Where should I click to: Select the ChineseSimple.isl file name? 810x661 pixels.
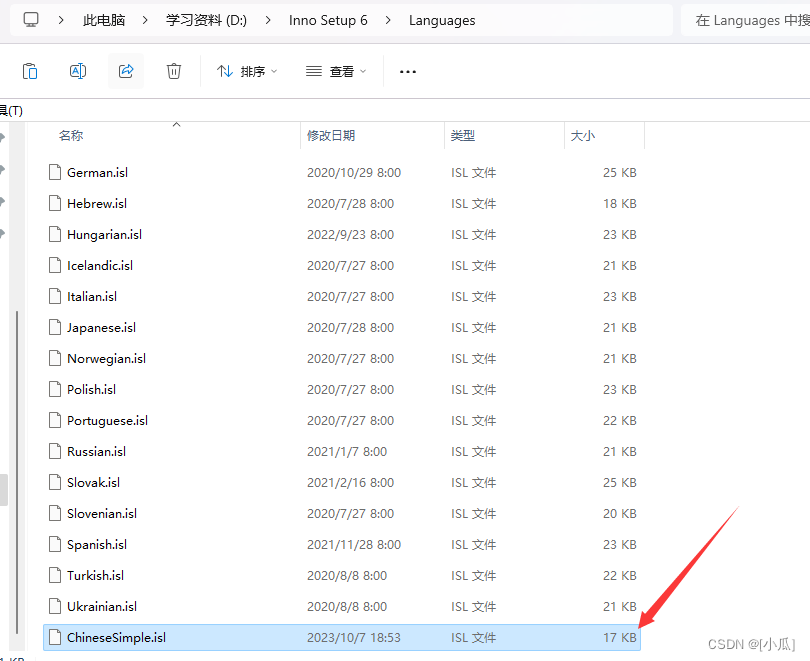pyautogui.click(x=116, y=637)
